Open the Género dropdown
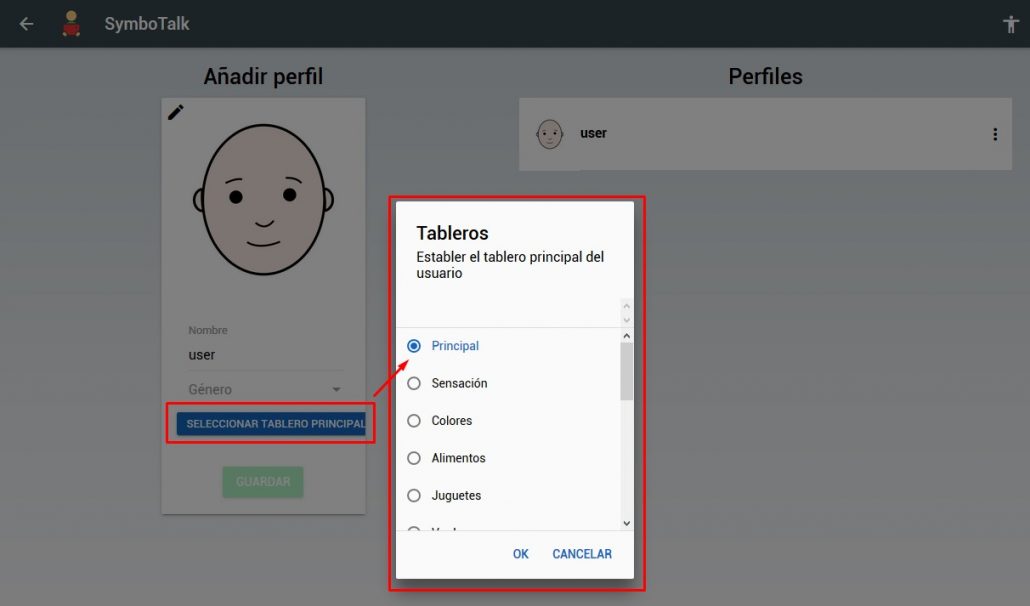This screenshot has width=1030, height=606. point(262,389)
